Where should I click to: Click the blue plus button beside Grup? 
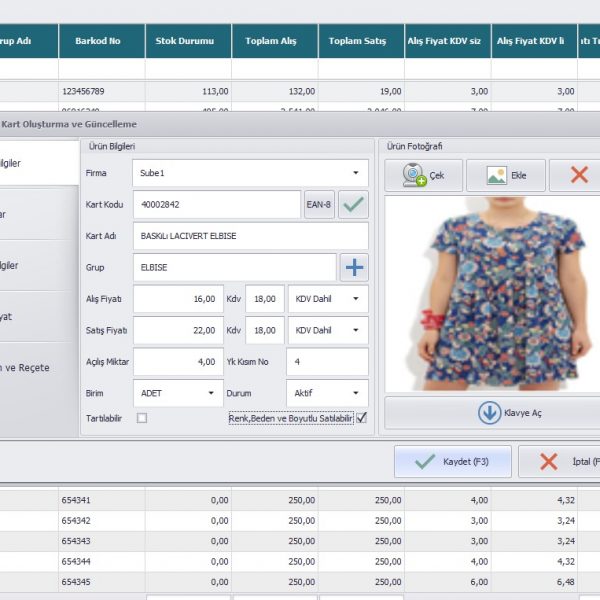[x=354, y=267]
